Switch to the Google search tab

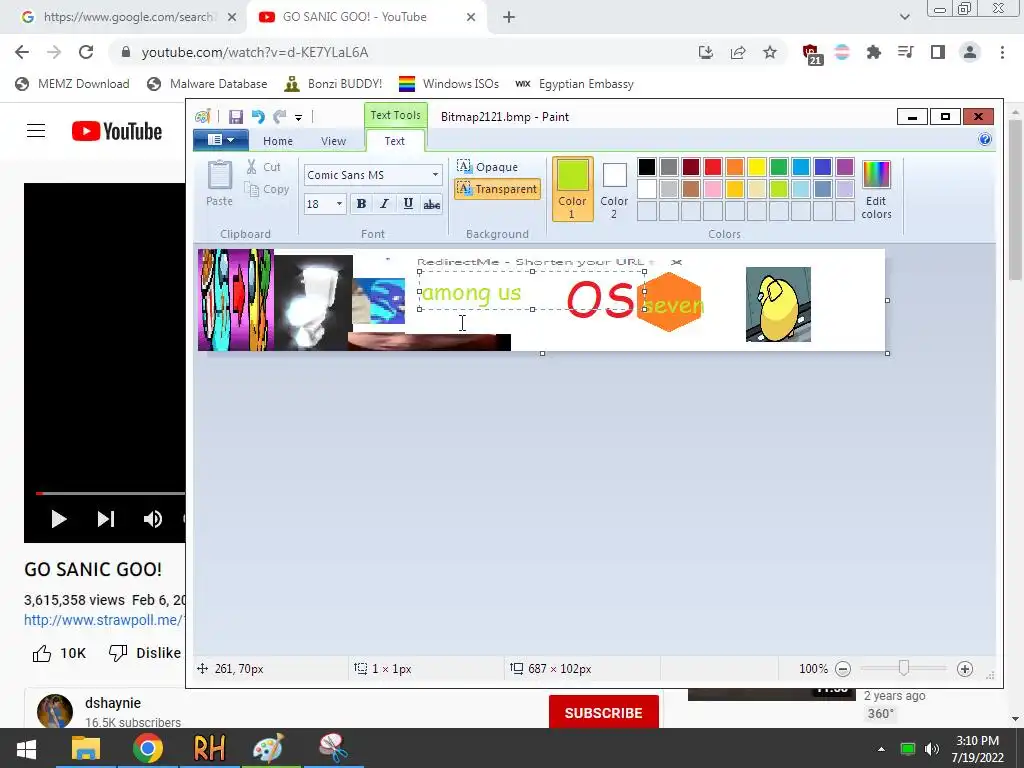pyautogui.click(x=127, y=17)
